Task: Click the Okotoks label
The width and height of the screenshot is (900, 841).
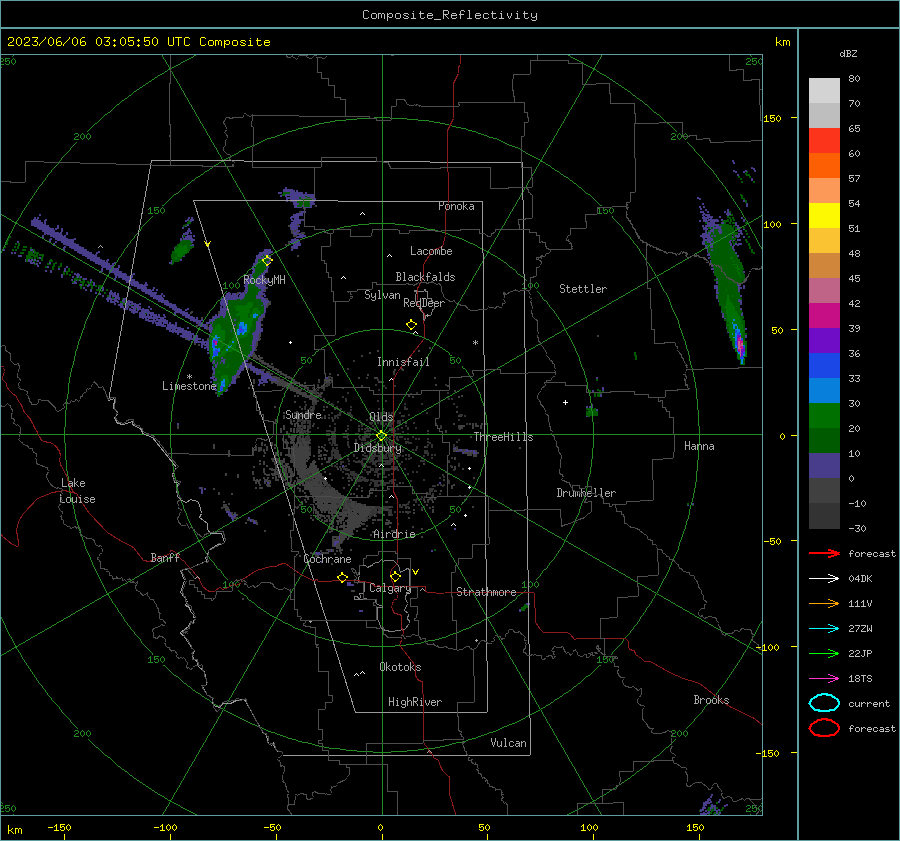Action: click(x=400, y=667)
